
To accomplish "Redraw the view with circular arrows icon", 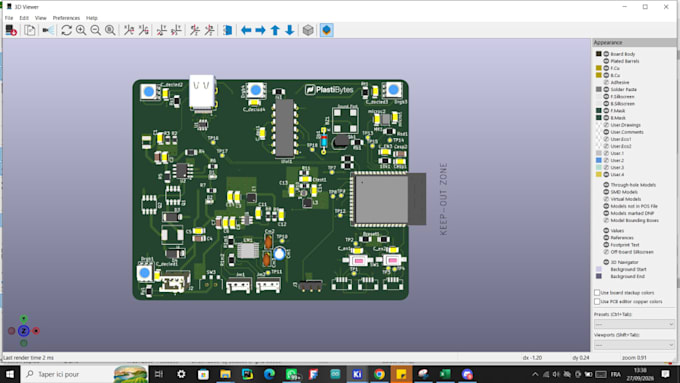I will point(66,30).
